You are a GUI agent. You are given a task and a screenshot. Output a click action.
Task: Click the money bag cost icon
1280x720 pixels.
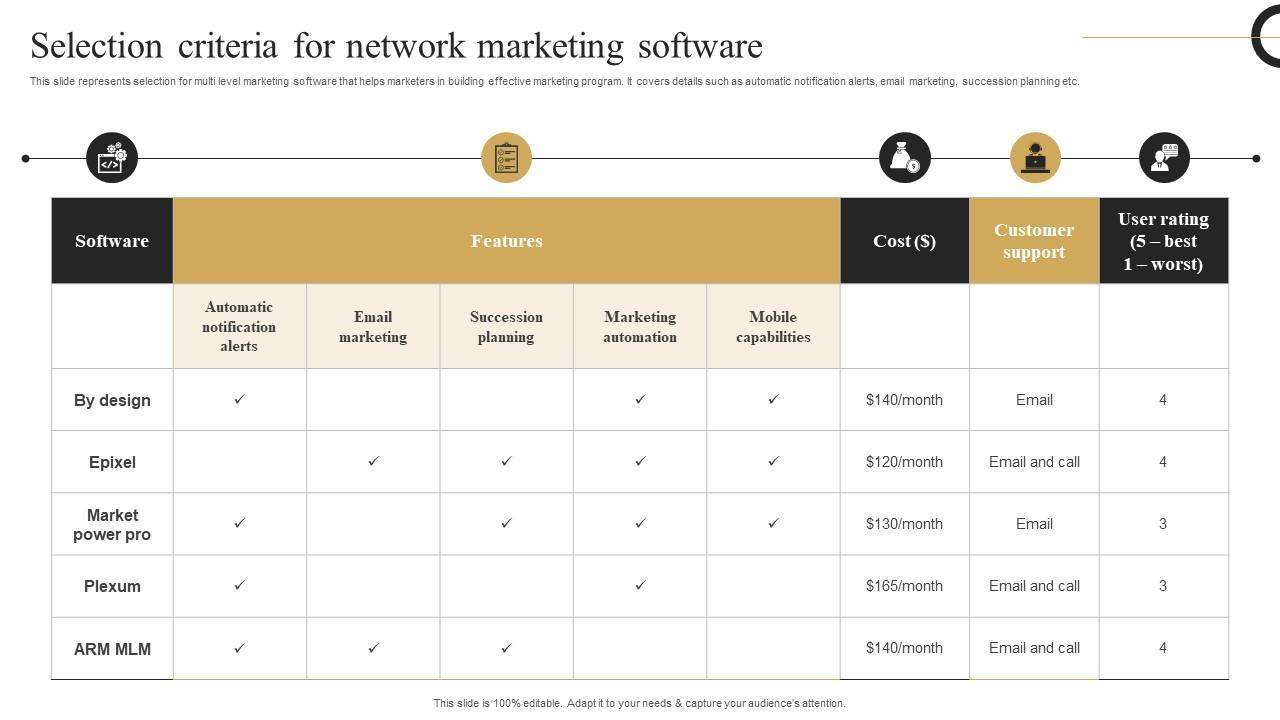tap(904, 158)
